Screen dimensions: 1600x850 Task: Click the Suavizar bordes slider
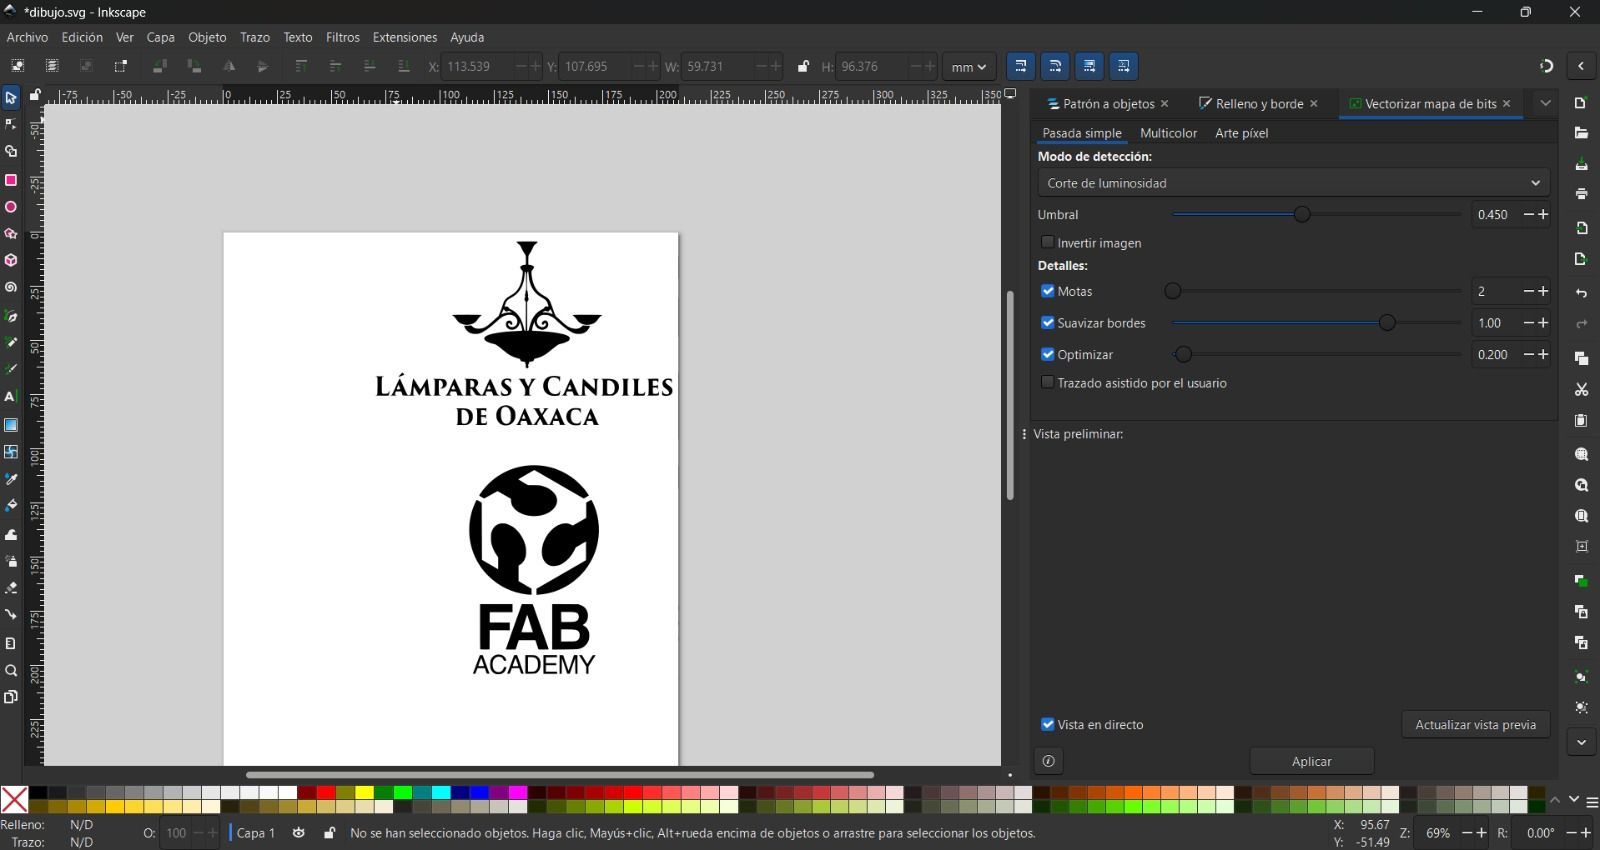coord(1316,323)
